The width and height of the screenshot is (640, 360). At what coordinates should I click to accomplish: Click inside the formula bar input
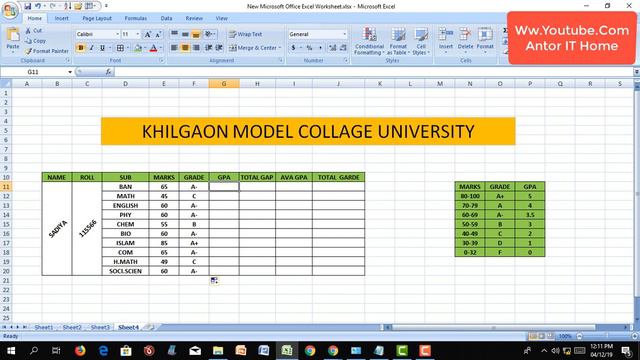373,72
